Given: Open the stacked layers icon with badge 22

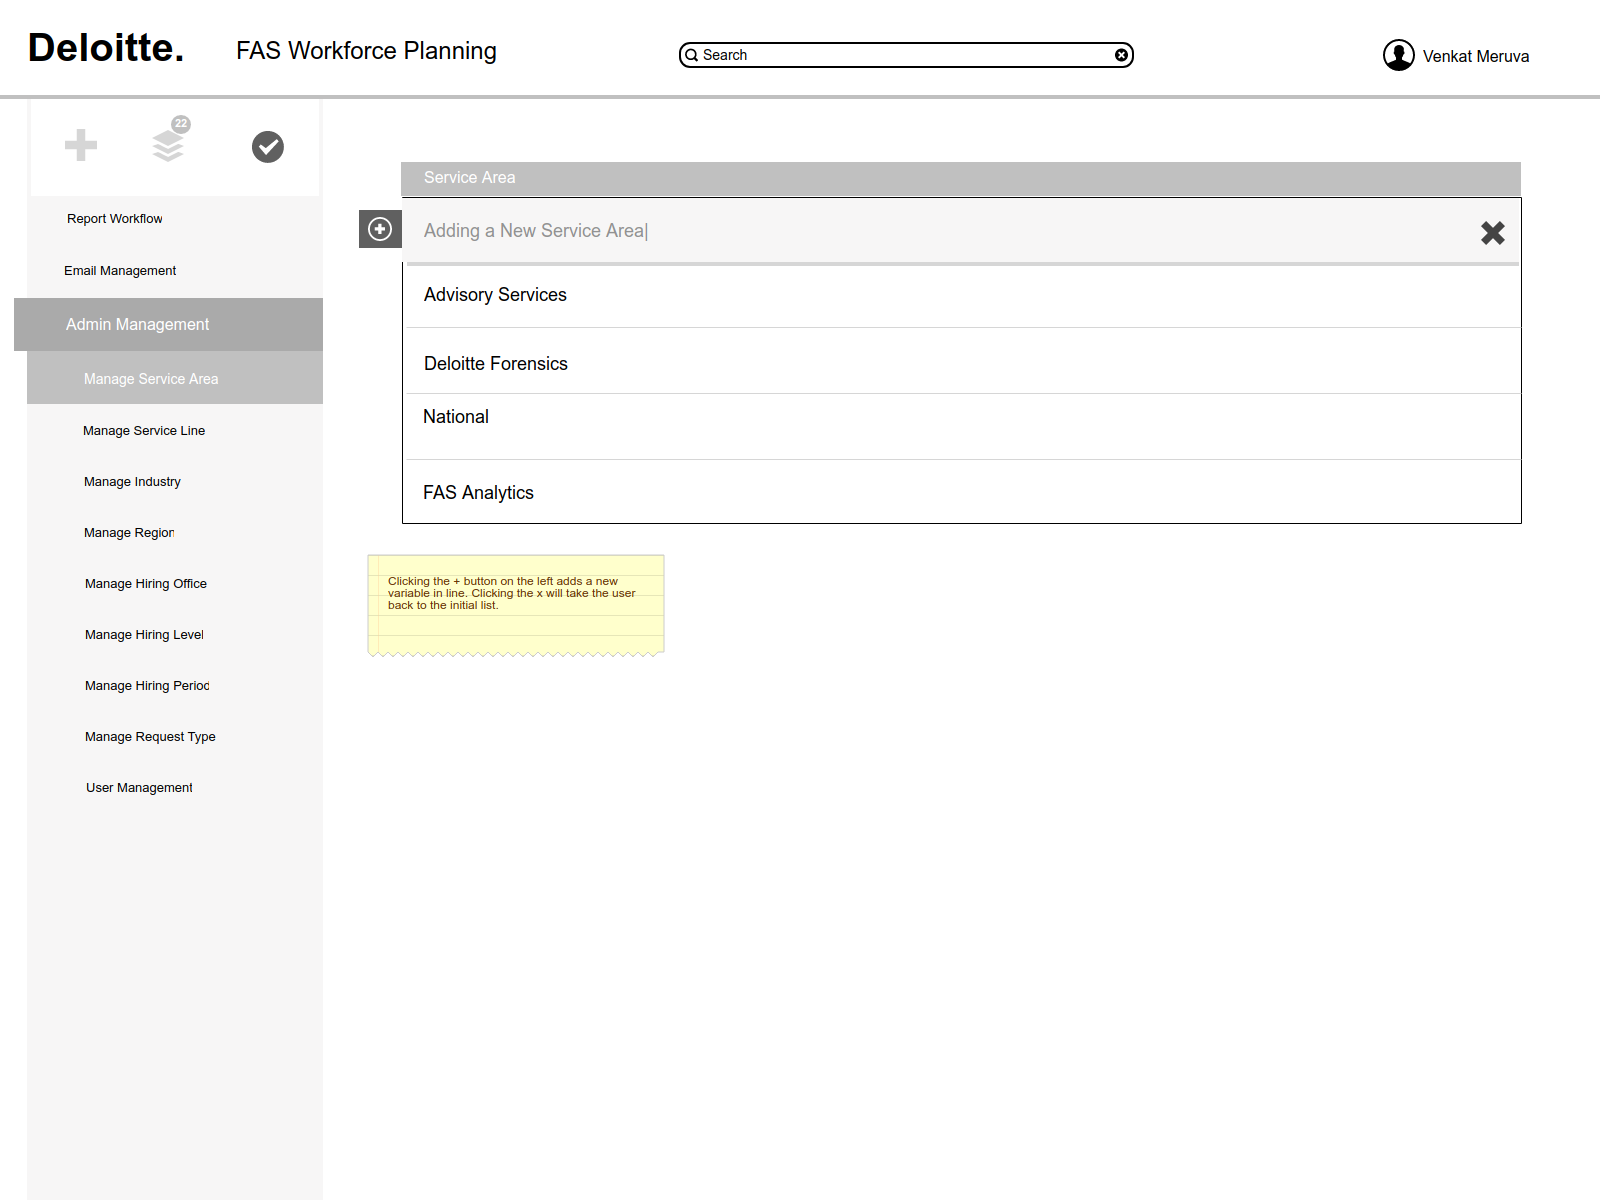Looking at the screenshot, I should click(x=170, y=140).
